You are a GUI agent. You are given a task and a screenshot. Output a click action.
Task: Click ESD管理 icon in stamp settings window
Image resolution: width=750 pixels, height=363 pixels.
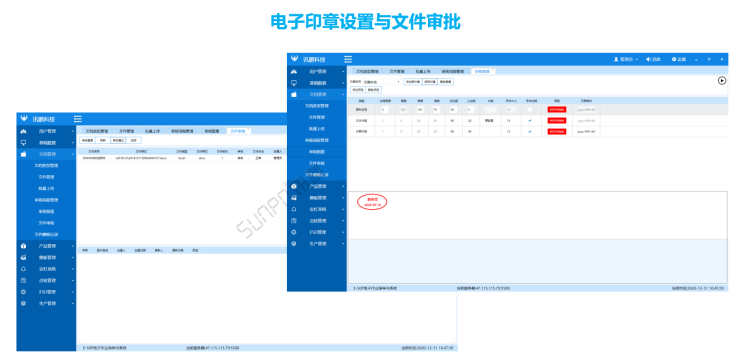pos(294,232)
